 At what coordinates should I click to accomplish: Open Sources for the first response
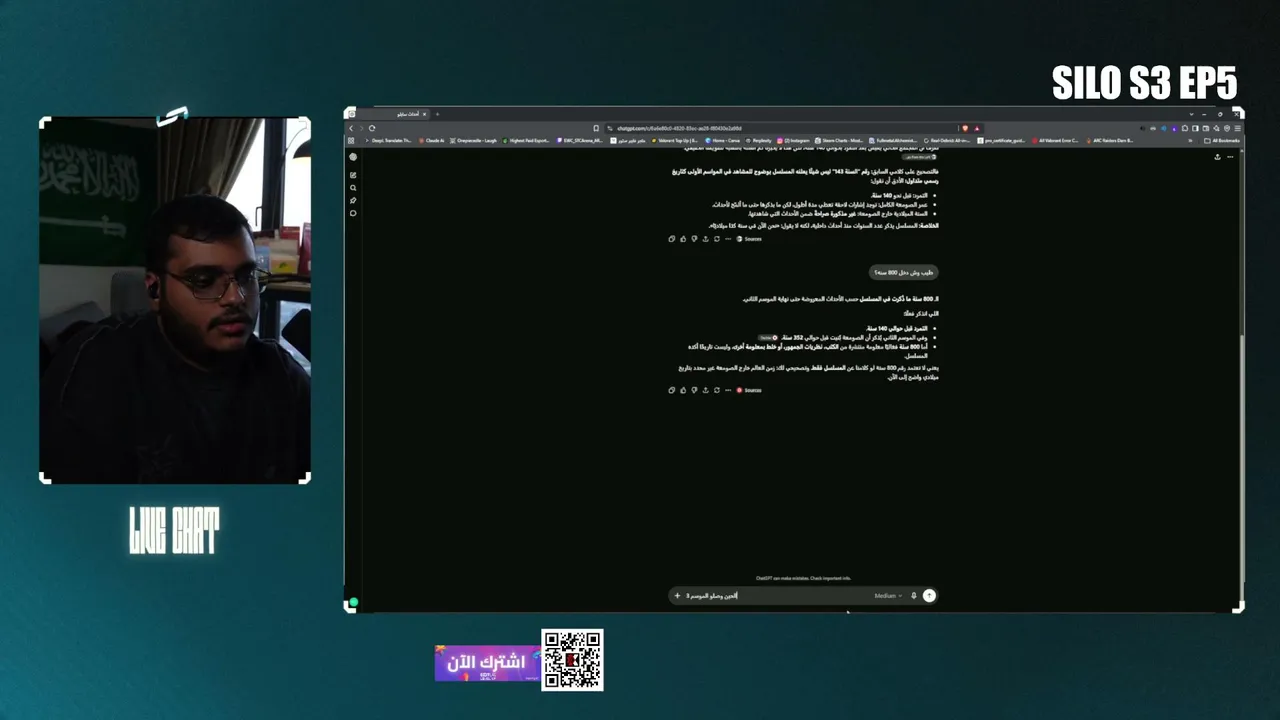coord(749,239)
